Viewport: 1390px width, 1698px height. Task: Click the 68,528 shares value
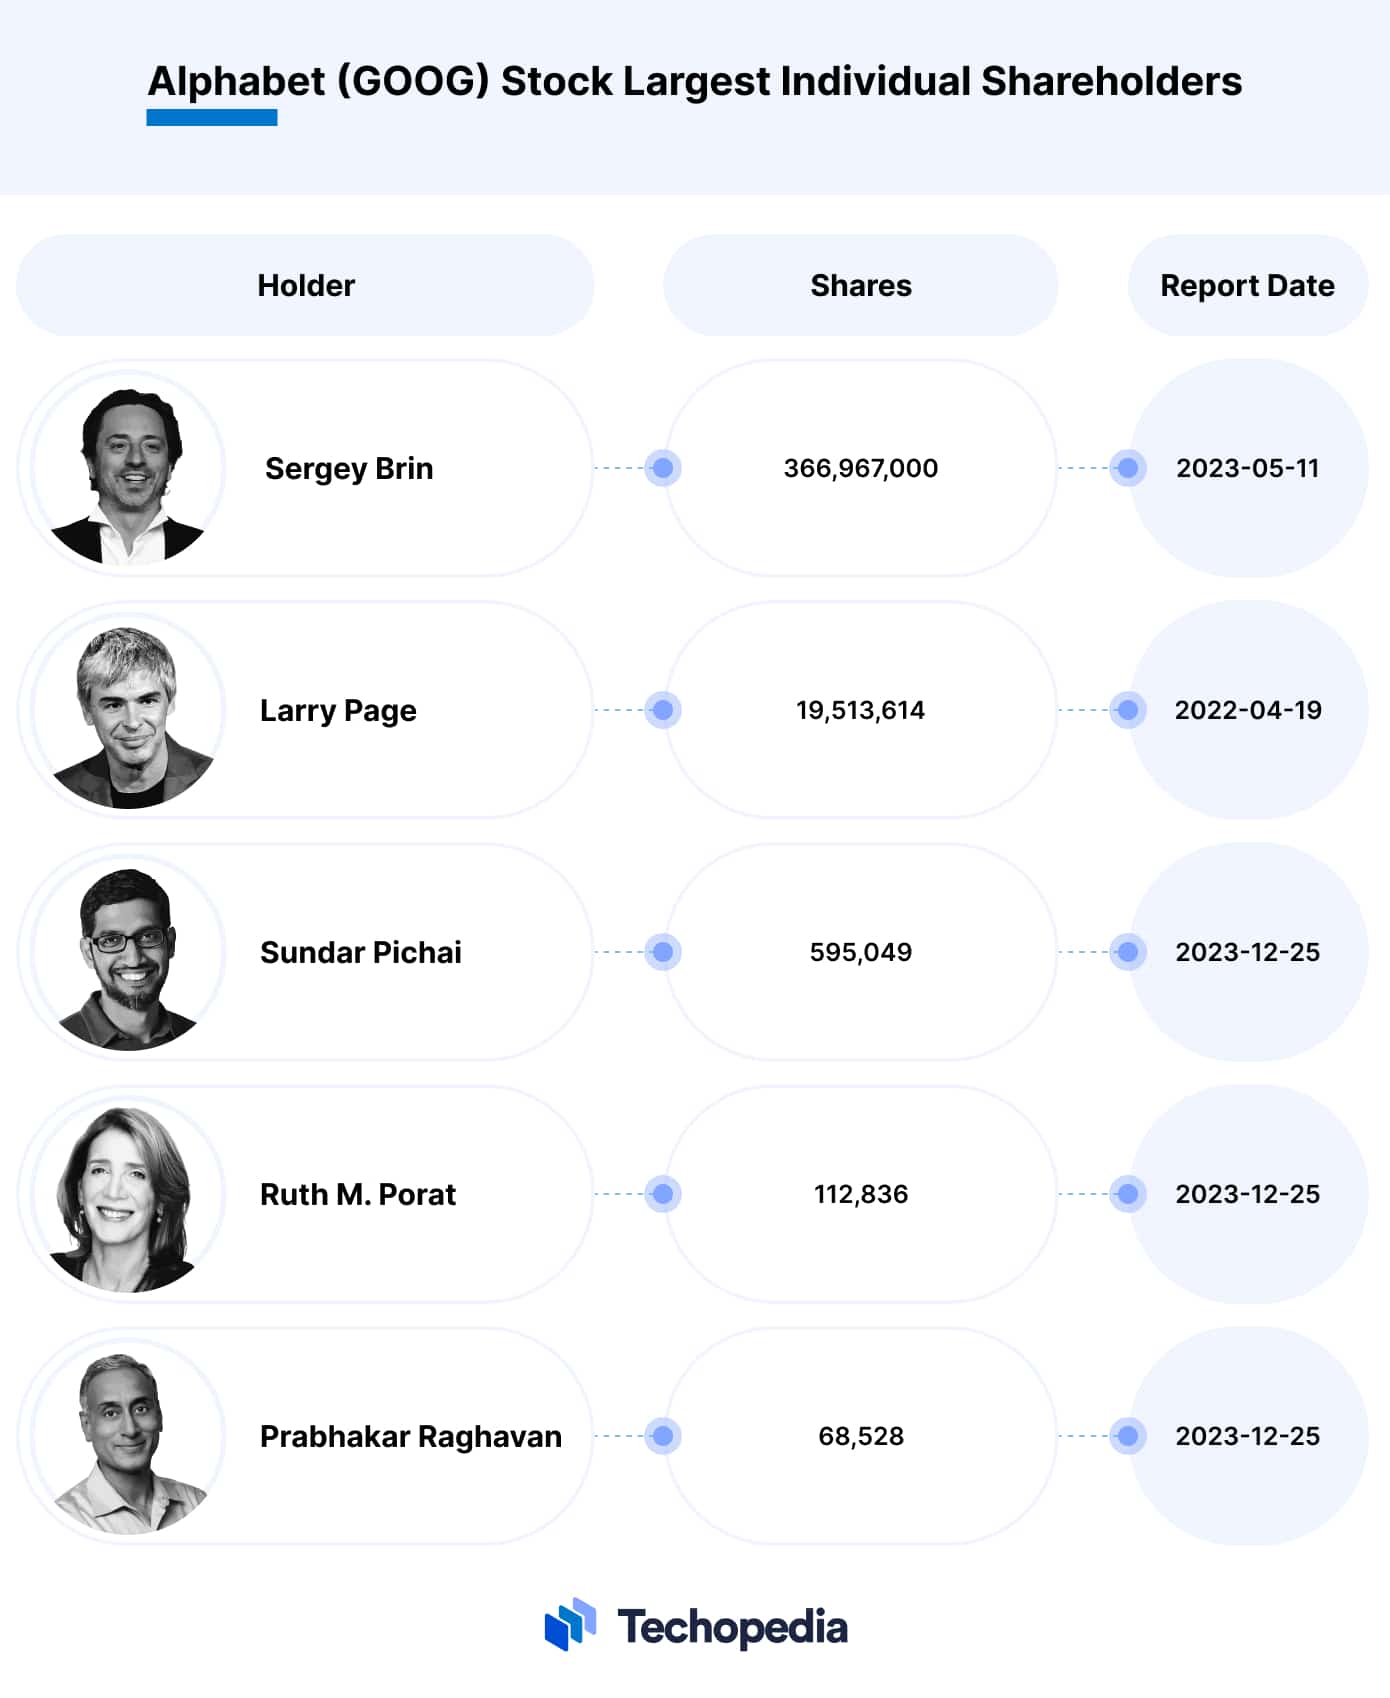[861, 1436]
